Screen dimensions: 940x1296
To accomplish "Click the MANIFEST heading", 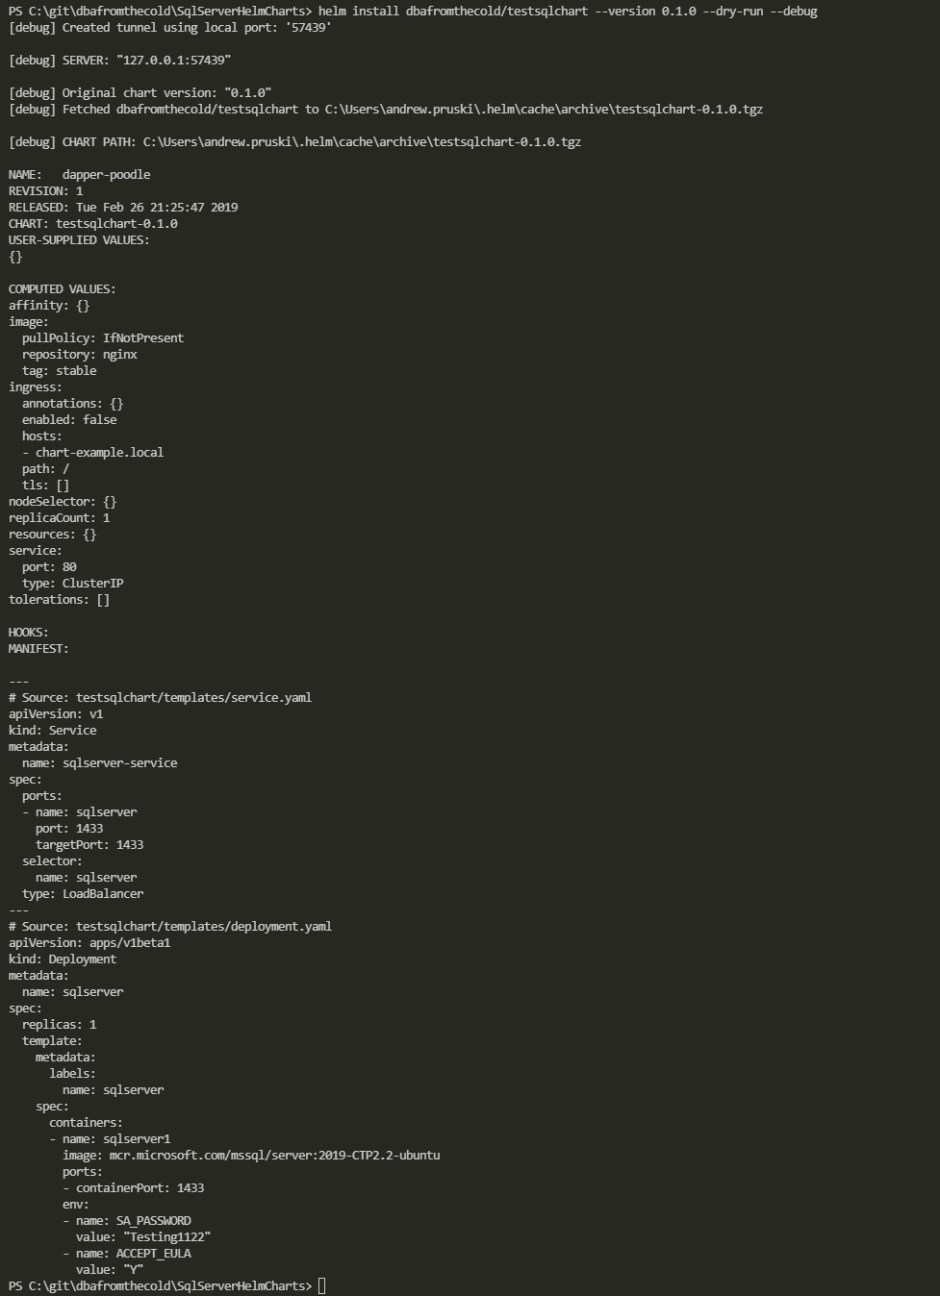I will click(x=39, y=649).
